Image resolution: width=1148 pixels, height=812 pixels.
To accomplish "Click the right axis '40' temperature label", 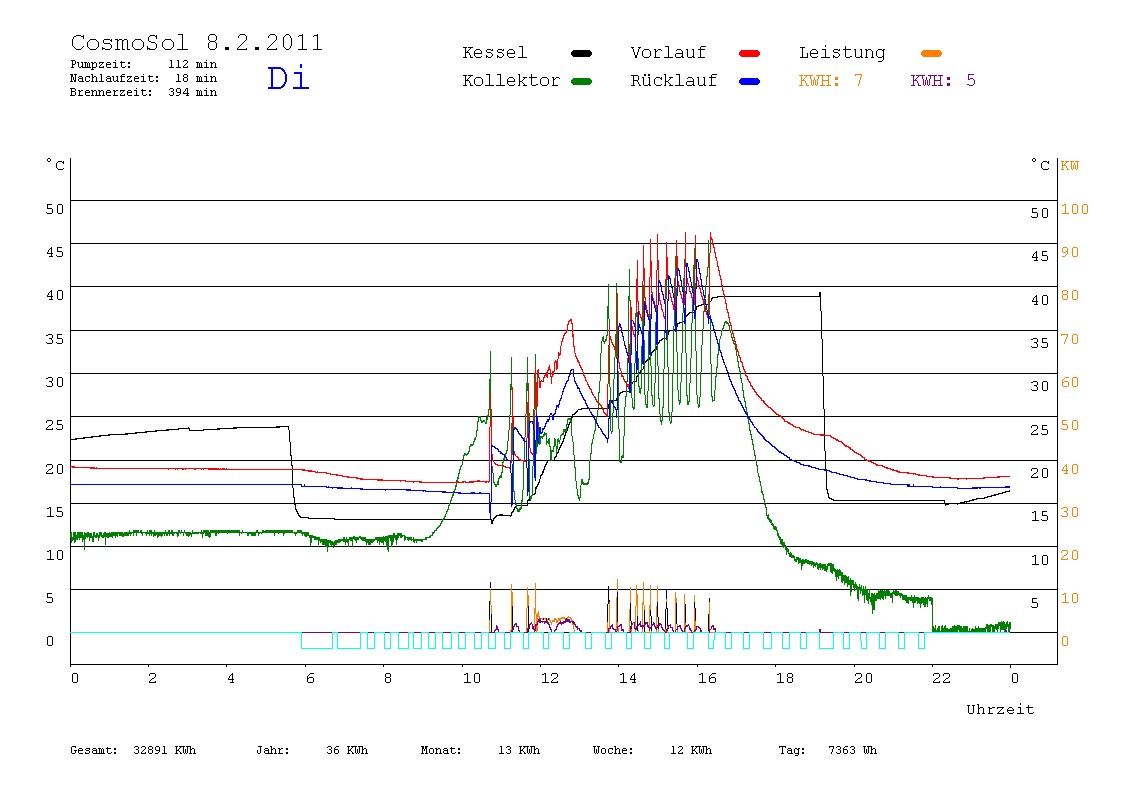I will coord(1040,300).
